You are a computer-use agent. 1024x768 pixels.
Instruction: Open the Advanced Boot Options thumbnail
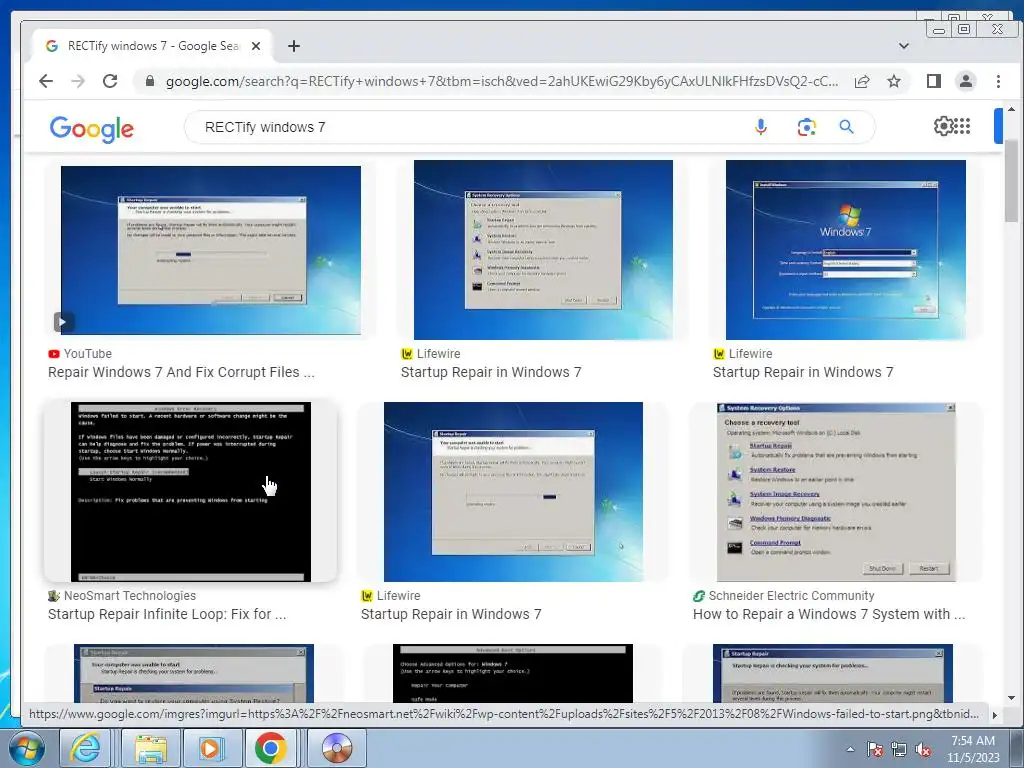coord(513,673)
